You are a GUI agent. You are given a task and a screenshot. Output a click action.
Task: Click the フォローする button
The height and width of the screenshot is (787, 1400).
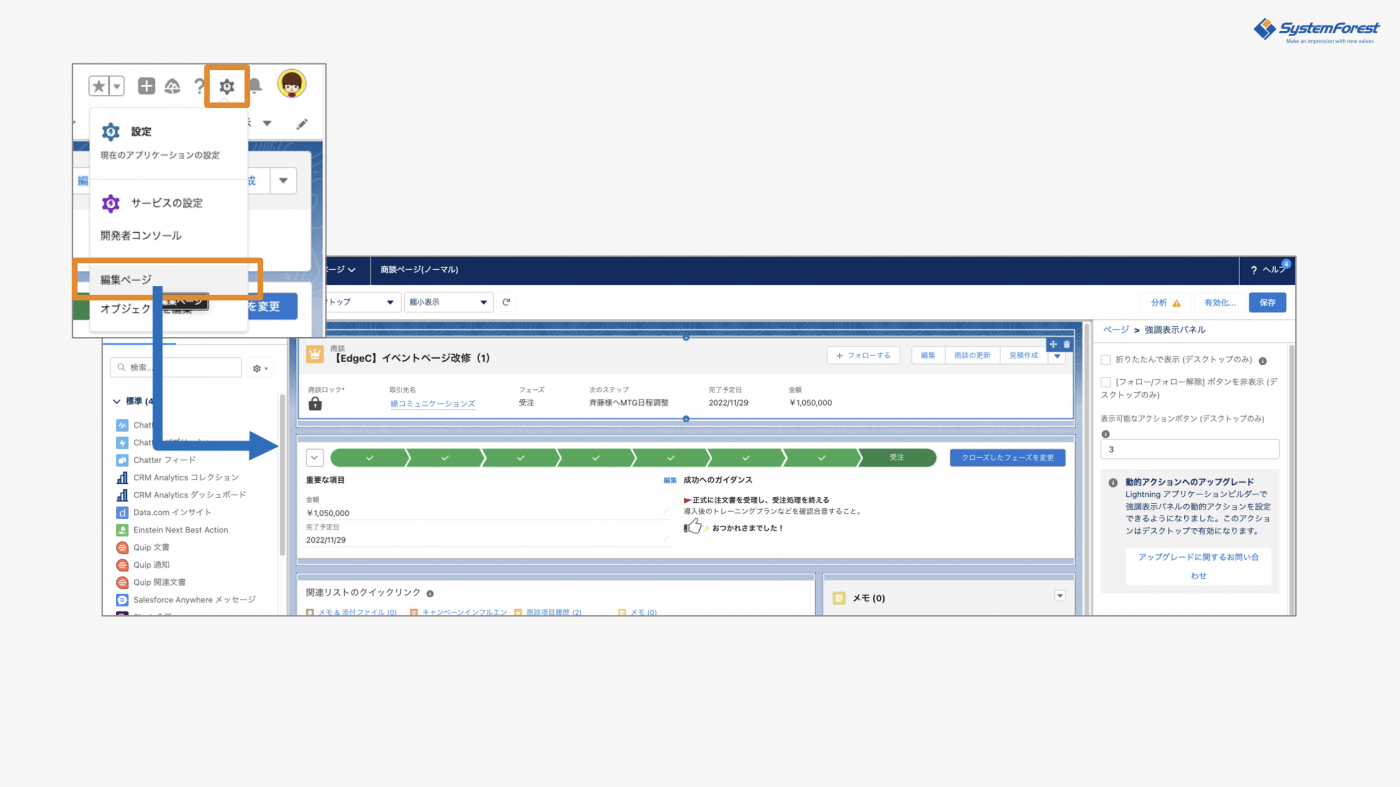(863, 355)
